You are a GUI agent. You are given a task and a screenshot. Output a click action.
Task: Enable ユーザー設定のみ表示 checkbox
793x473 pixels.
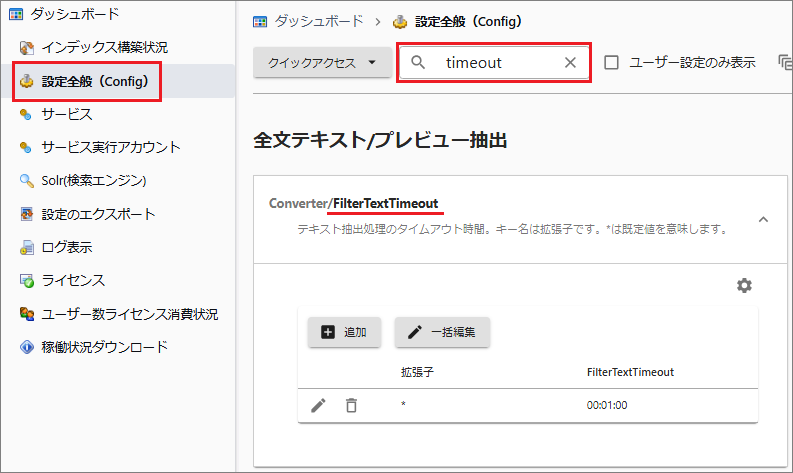click(612, 63)
